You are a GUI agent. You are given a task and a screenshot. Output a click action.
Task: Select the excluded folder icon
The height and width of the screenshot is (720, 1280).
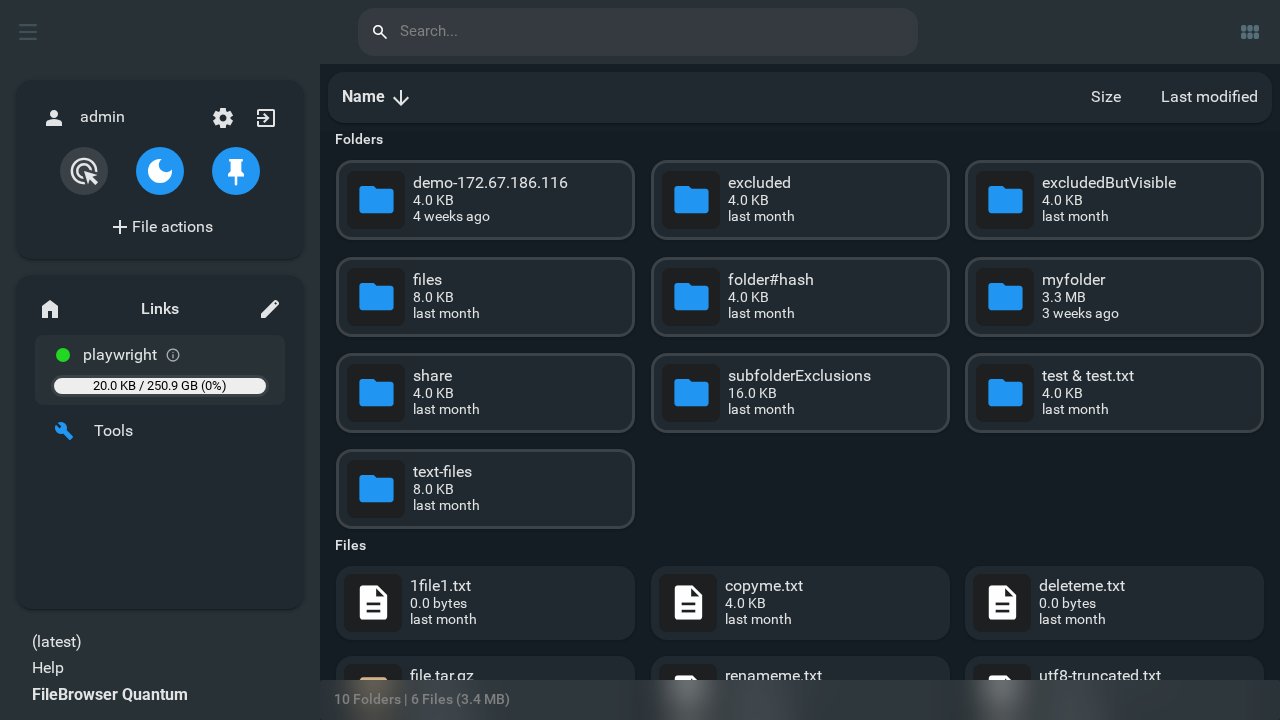pyautogui.click(x=691, y=200)
